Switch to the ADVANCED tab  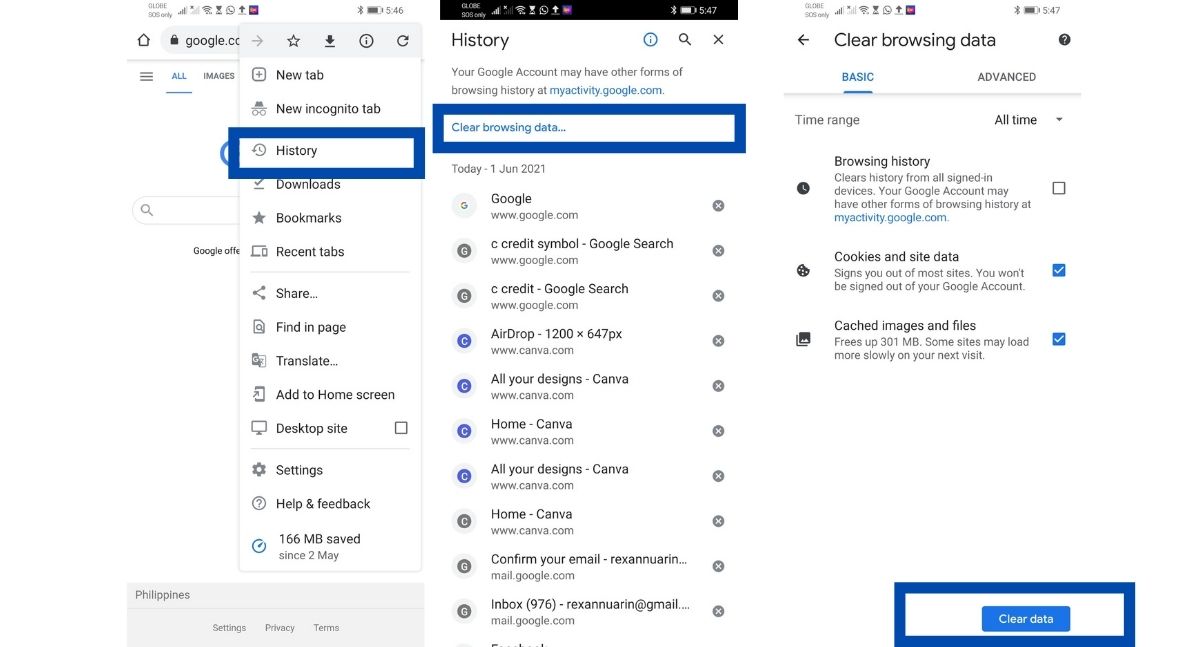pyautogui.click(x=1006, y=77)
